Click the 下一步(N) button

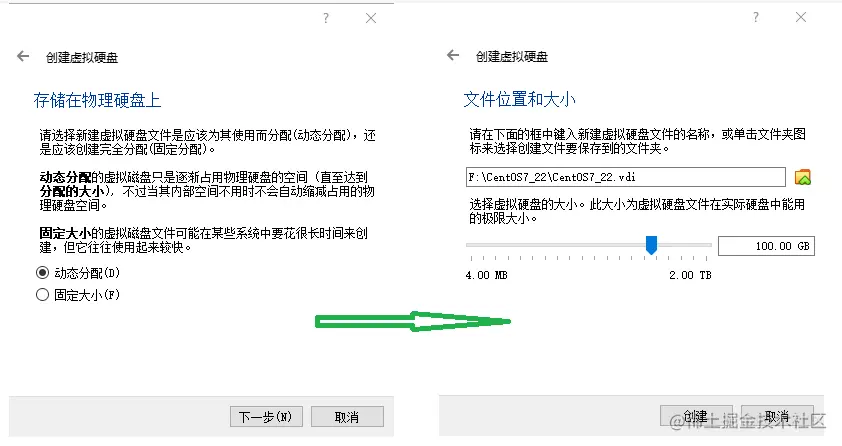(266, 416)
